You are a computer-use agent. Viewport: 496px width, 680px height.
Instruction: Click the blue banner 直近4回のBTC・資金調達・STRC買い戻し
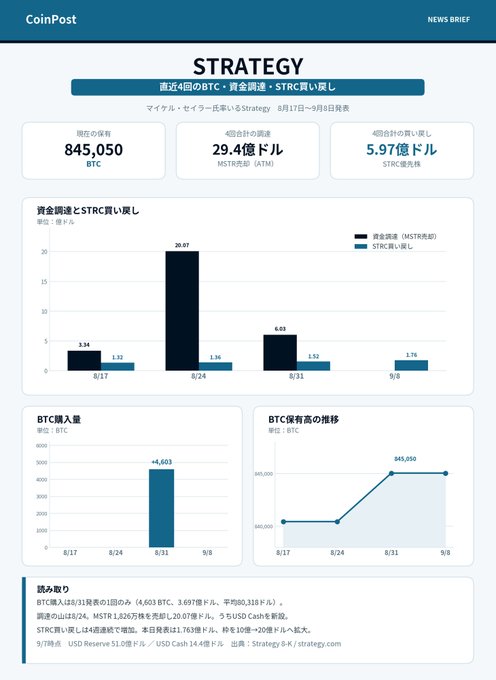248,87
